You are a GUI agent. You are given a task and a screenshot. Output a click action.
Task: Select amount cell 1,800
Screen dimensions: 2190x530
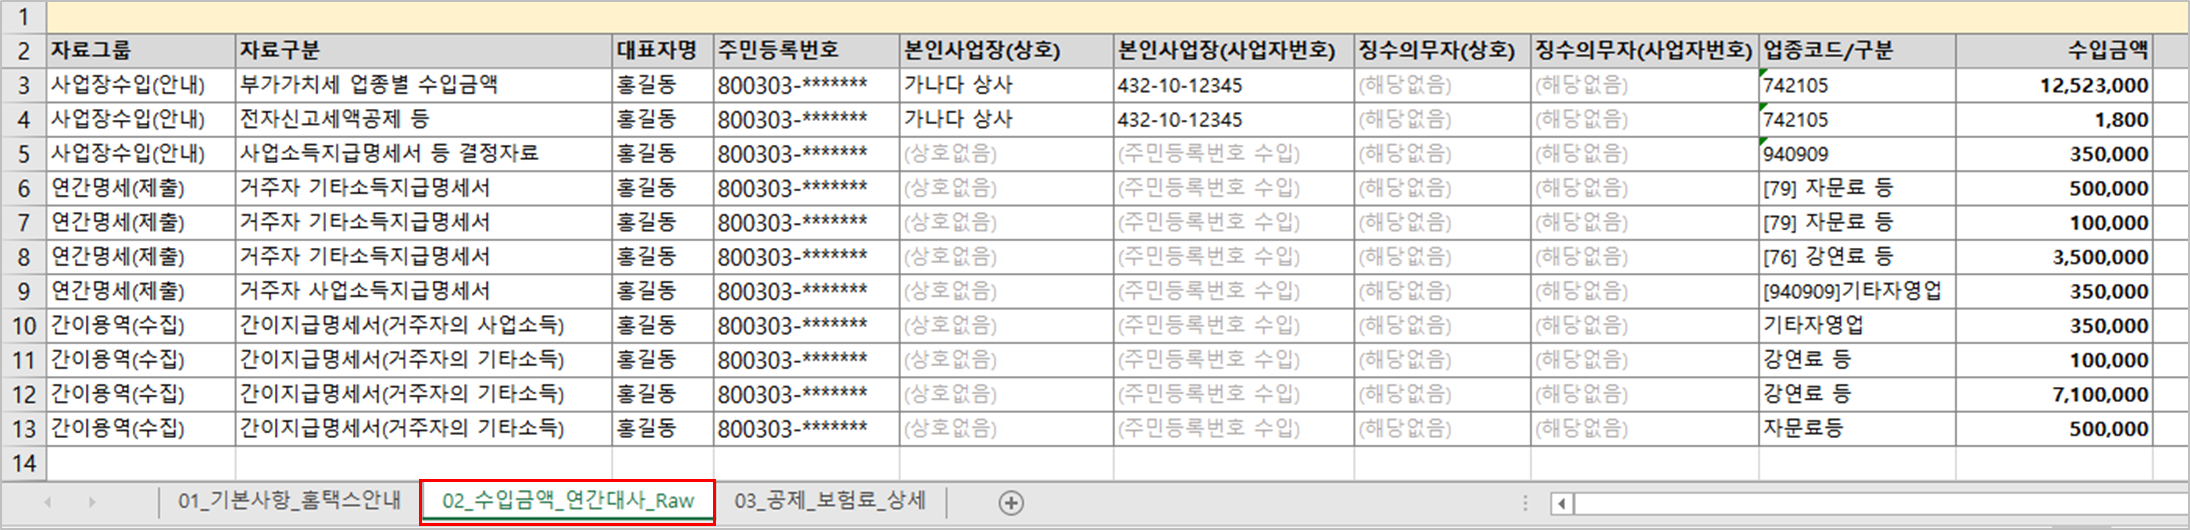(2055, 119)
